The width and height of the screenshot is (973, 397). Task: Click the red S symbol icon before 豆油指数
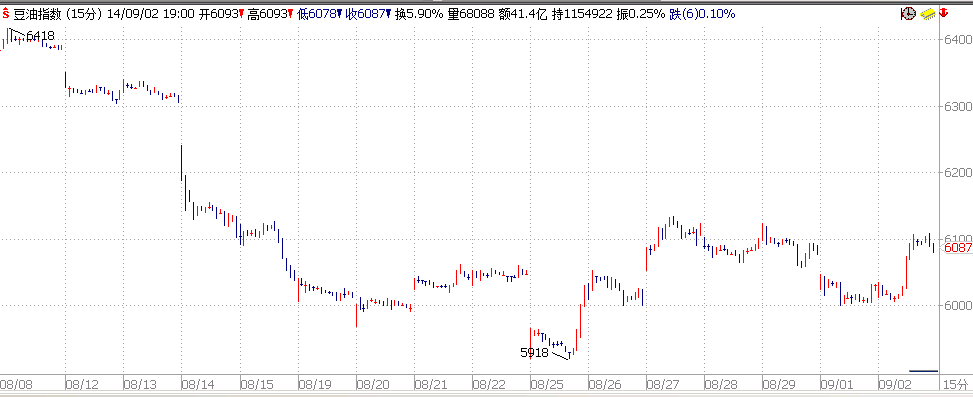(x=6, y=14)
